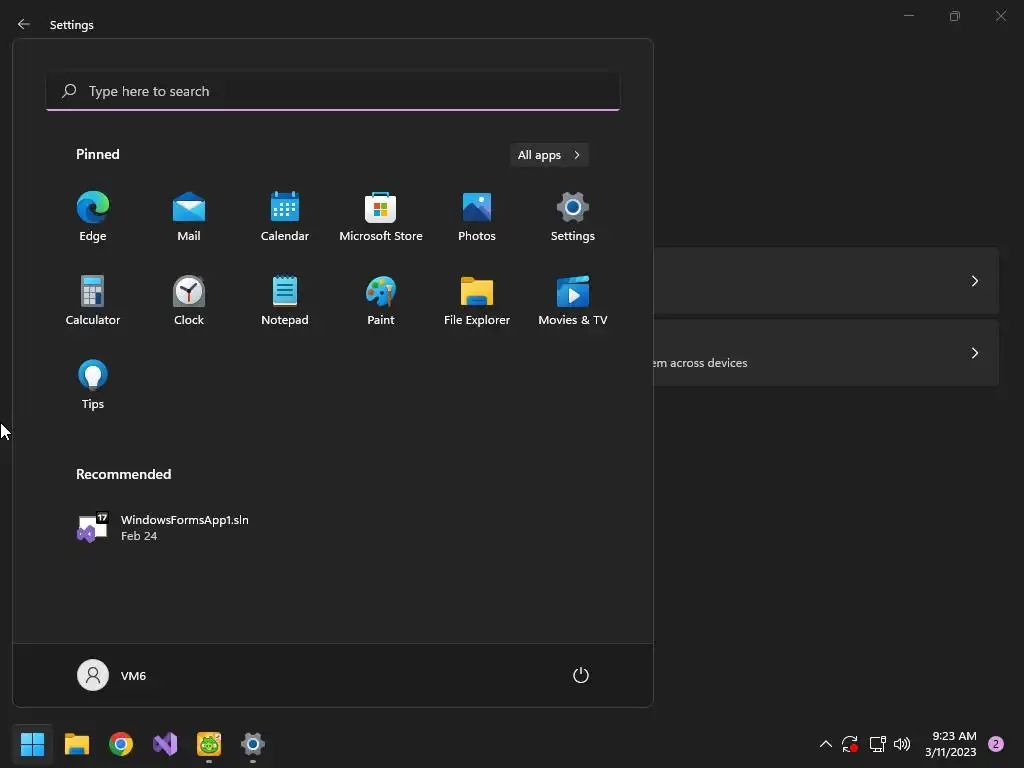
Task: Click the Type here to search box
Action: click(333, 91)
